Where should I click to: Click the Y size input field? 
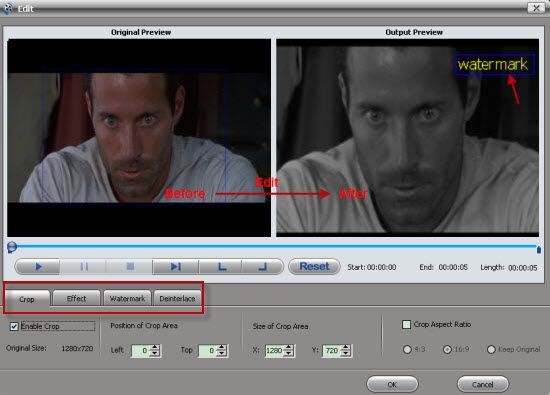tap(331, 351)
